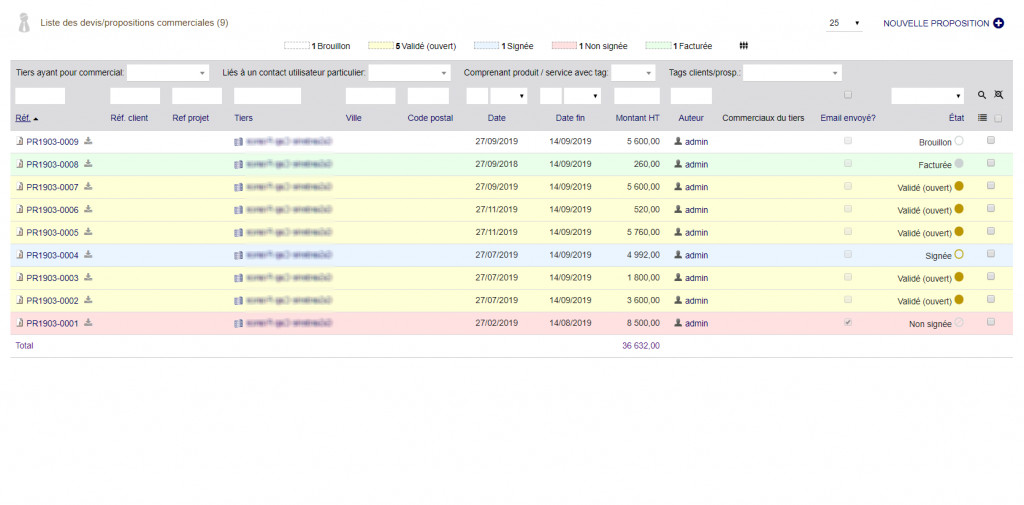Click the admin author link for PR1903-0002
The height and width of the screenshot is (505, 1024).
click(x=696, y=301)
